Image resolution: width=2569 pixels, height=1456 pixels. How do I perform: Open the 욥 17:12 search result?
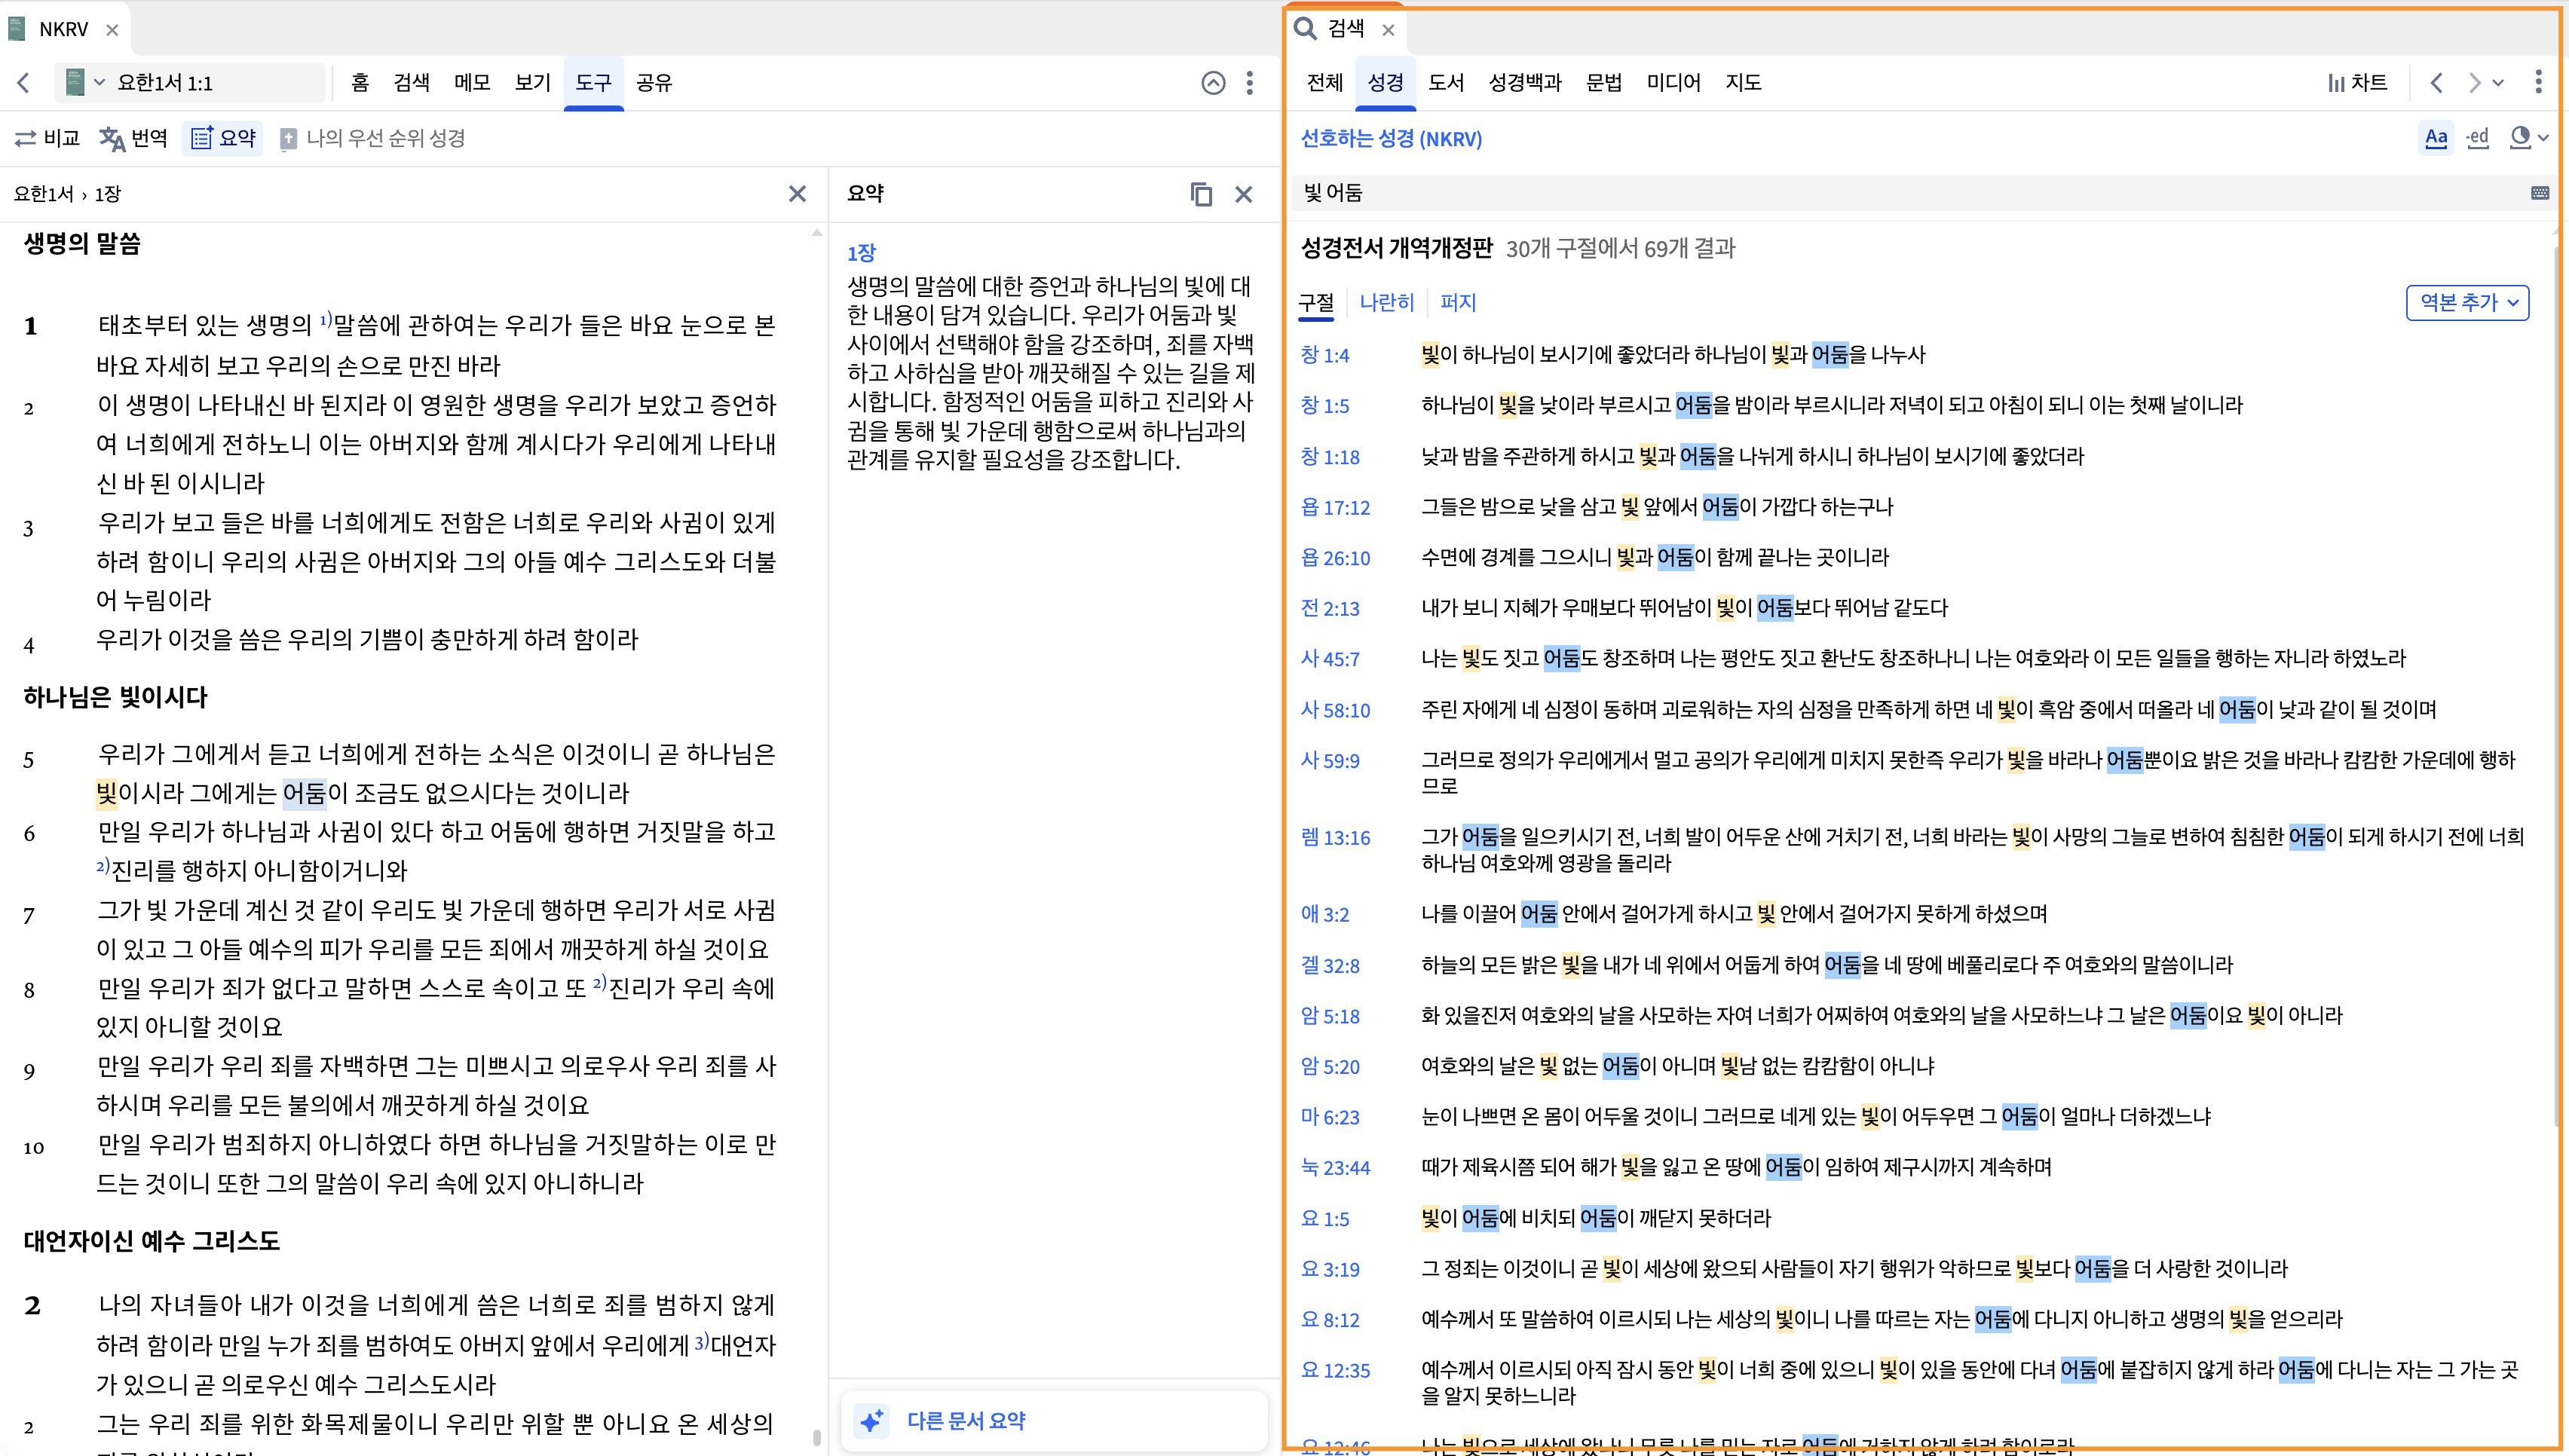click(x=1335, y=508)
